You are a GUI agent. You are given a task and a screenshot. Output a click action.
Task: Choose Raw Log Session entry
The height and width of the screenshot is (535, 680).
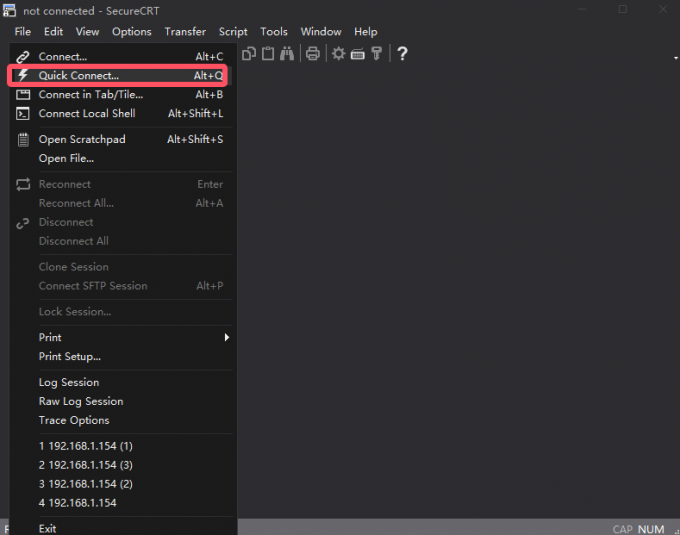coord(121,401)
